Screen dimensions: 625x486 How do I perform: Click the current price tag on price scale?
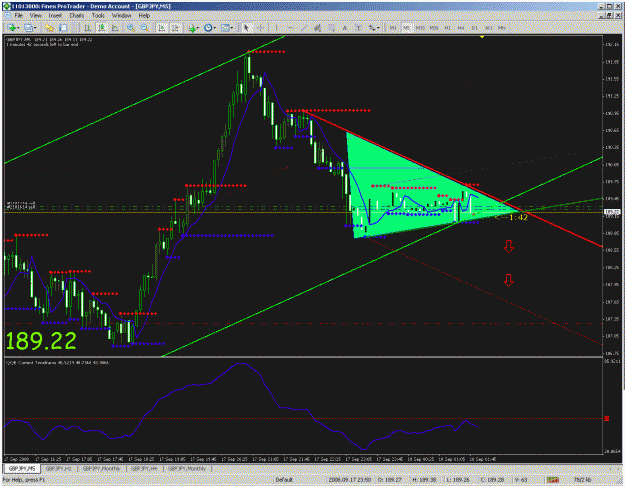611,212
